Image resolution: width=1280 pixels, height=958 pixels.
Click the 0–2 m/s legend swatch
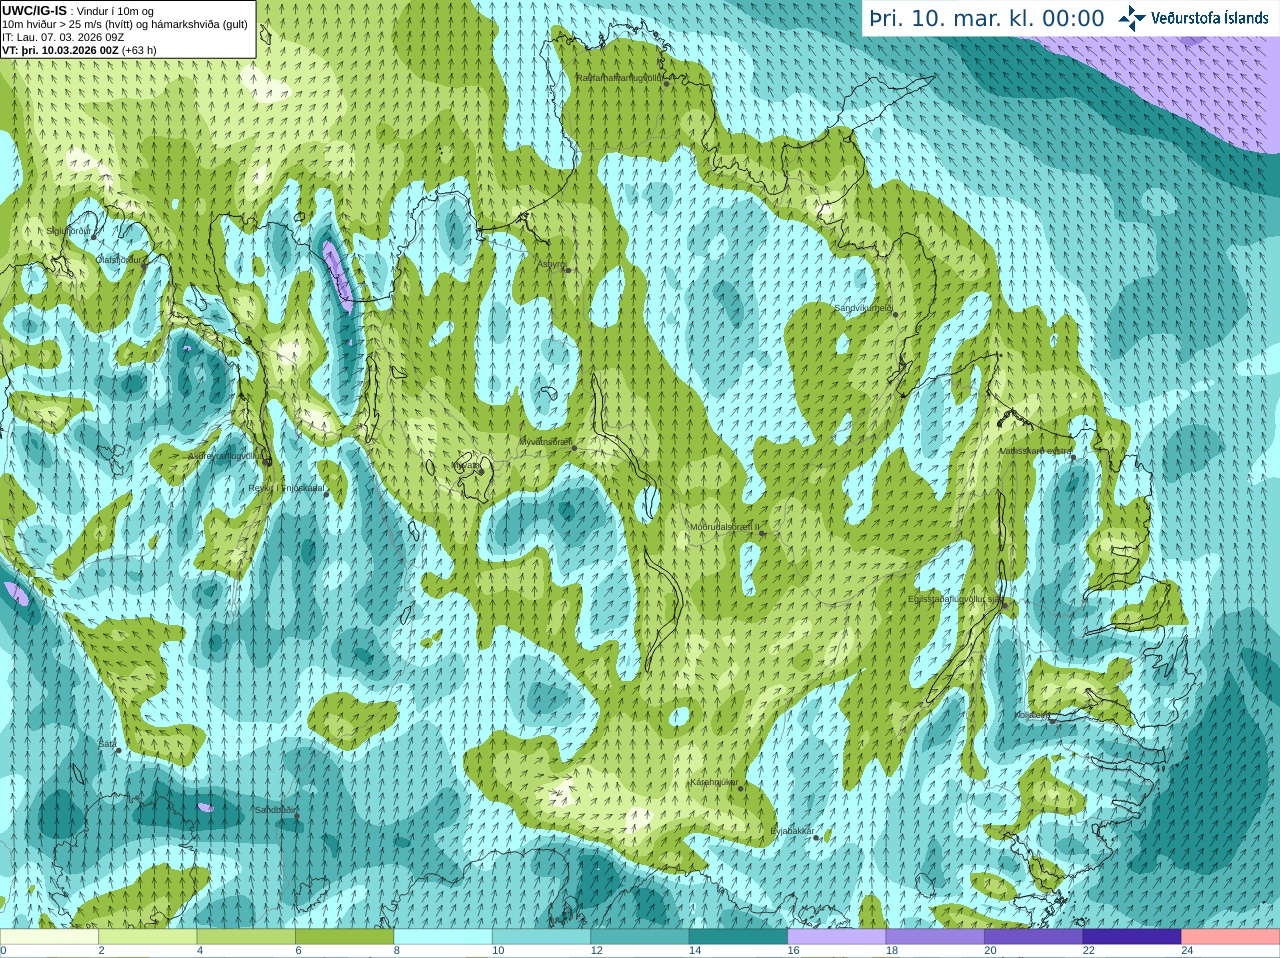[49, 937]
